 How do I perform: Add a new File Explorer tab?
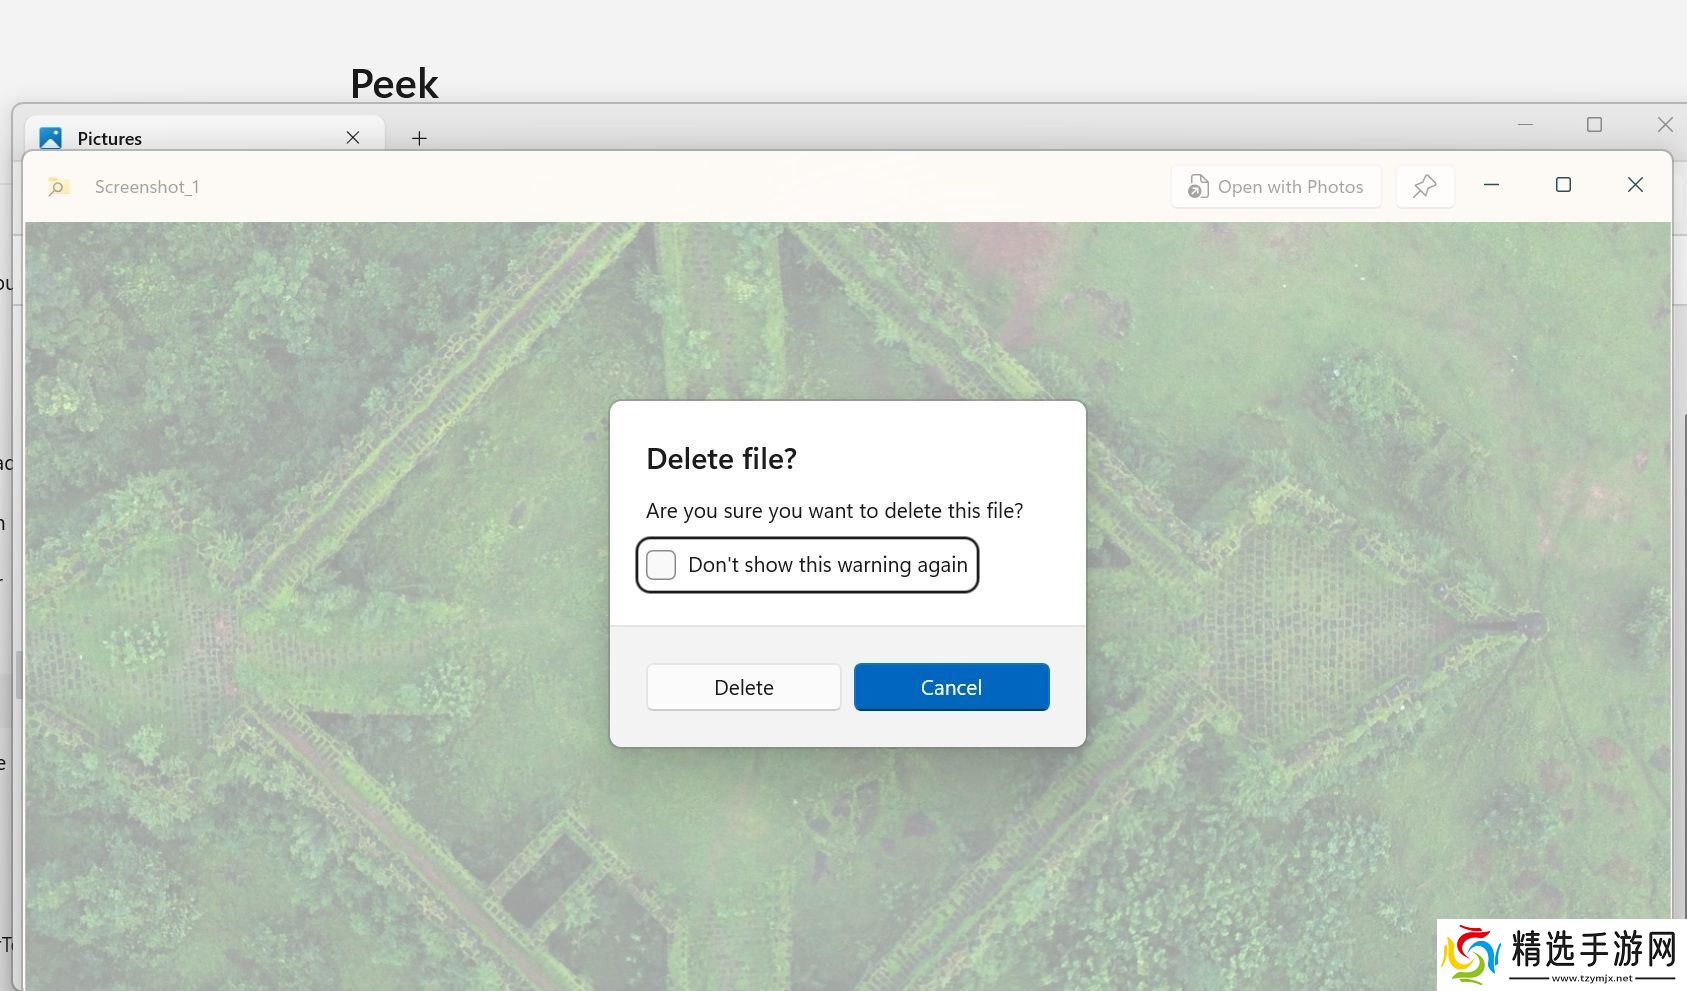pos(419,138)
